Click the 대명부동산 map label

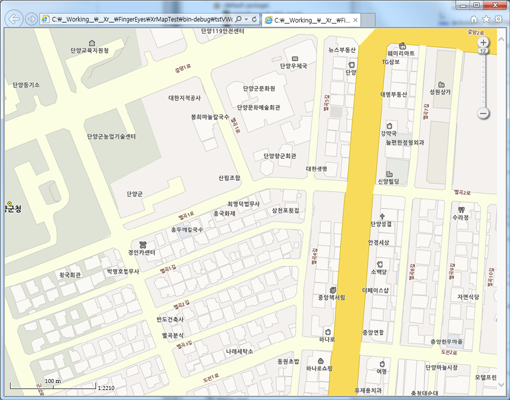pos(394,94)
